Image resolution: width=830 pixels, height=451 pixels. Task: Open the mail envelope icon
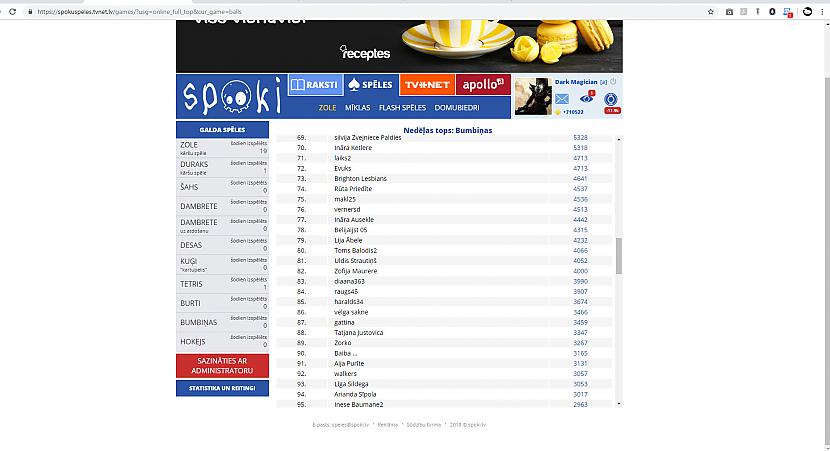(562, 98)
